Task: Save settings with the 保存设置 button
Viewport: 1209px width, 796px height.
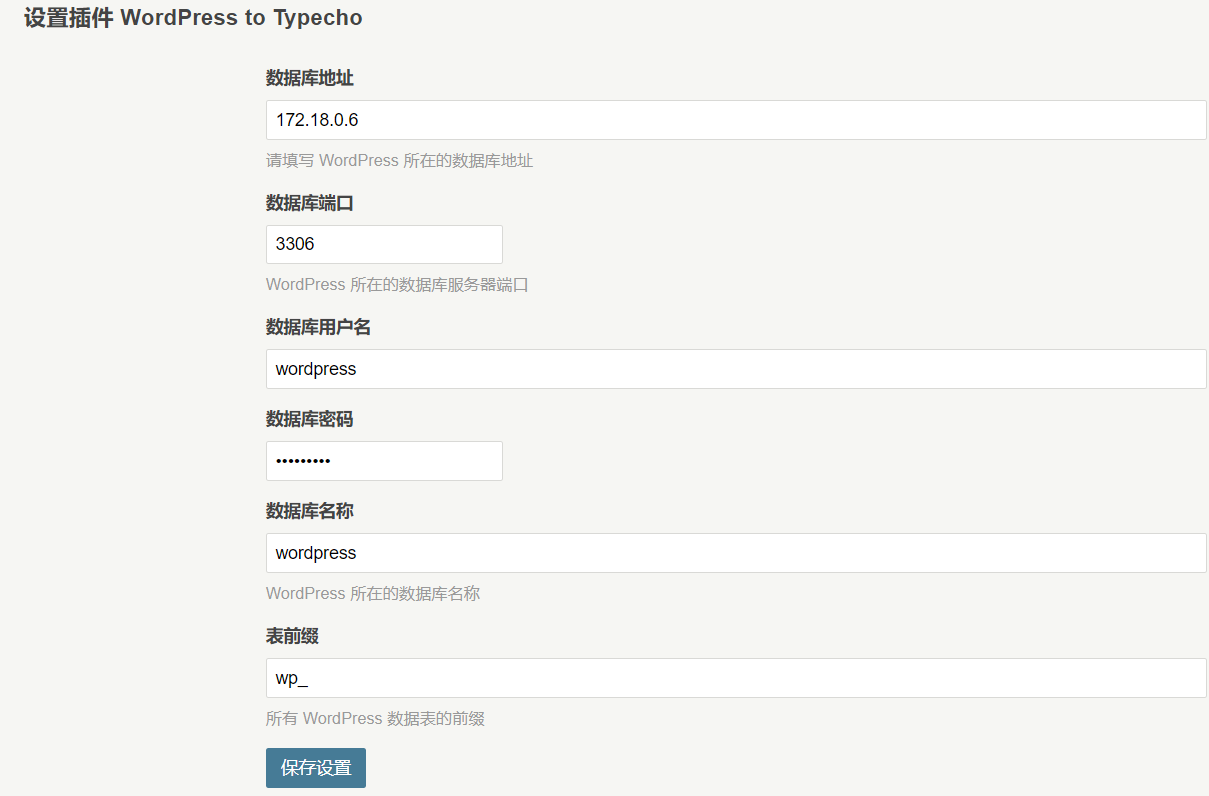Action: (316, 768)
